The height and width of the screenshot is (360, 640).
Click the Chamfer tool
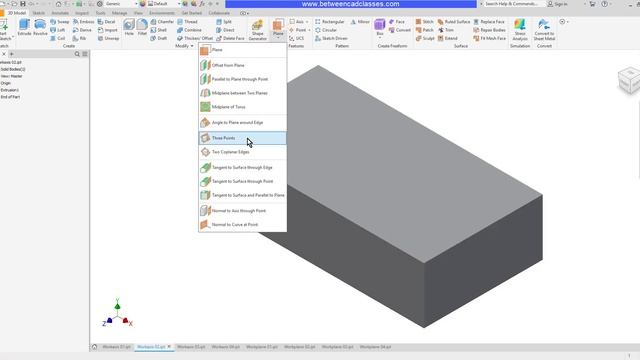pos(162,22)
